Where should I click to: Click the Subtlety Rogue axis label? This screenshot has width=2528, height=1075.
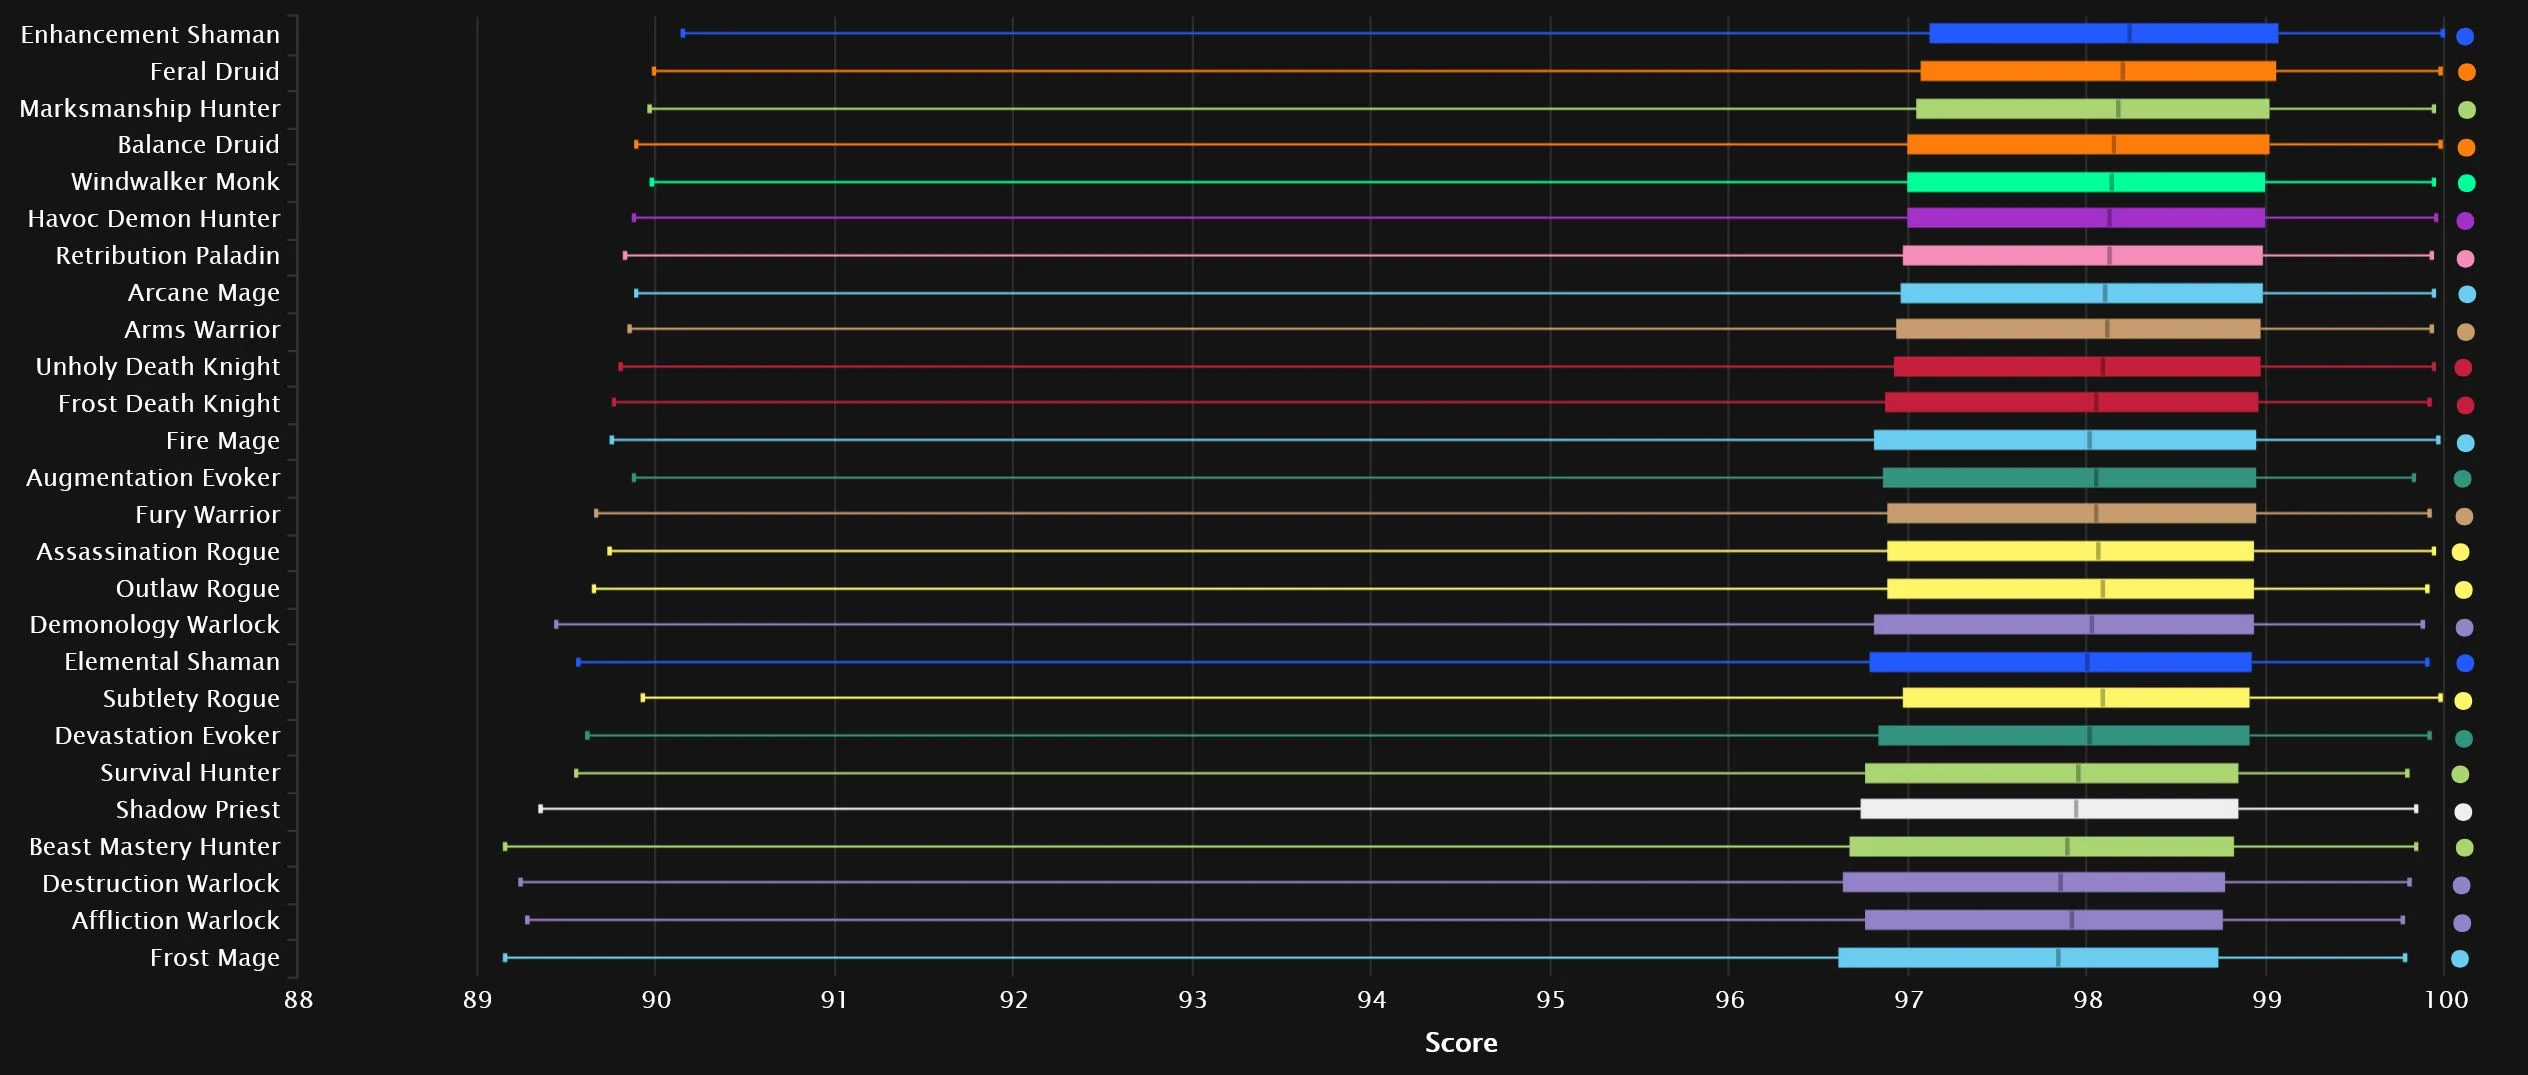(x=191, y=699)
